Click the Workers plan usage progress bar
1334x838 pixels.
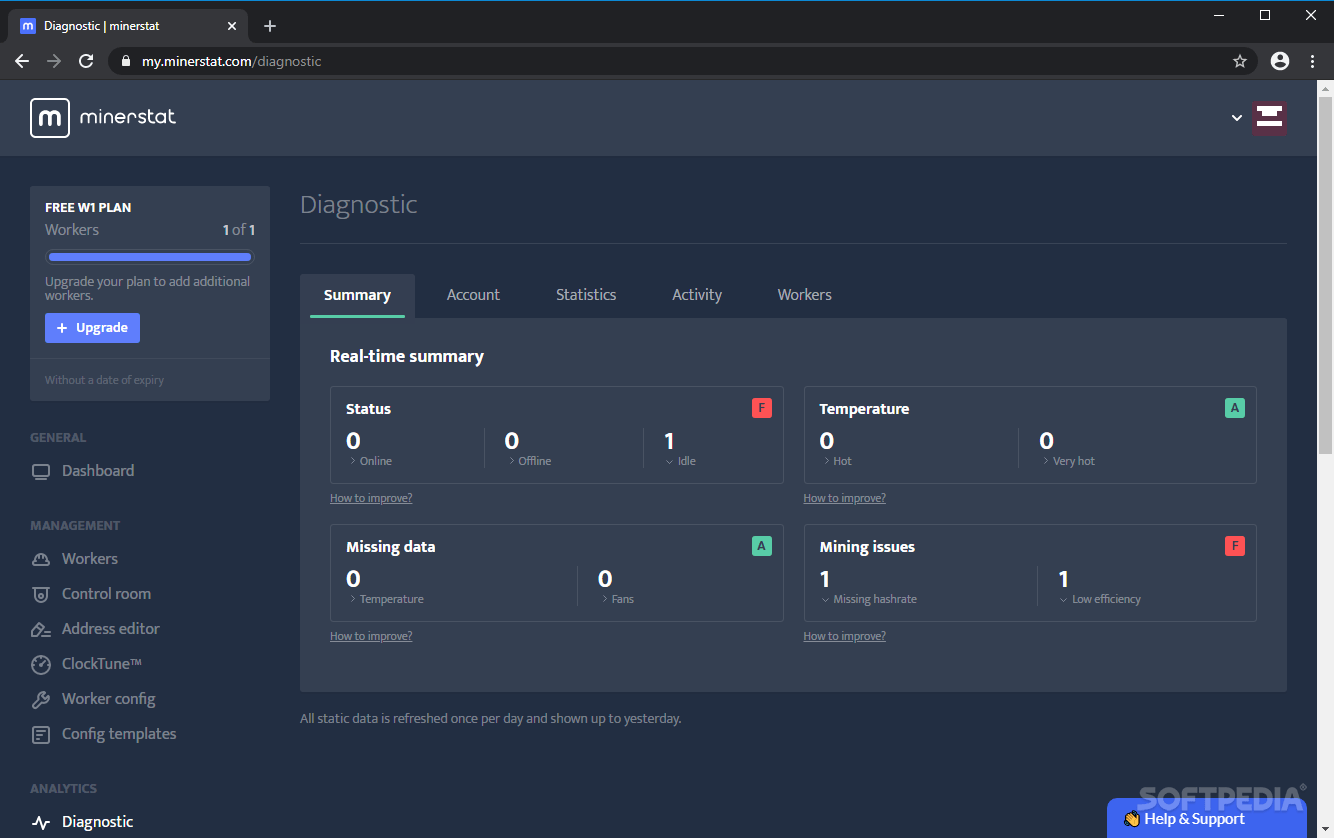(x=149, y=256)
